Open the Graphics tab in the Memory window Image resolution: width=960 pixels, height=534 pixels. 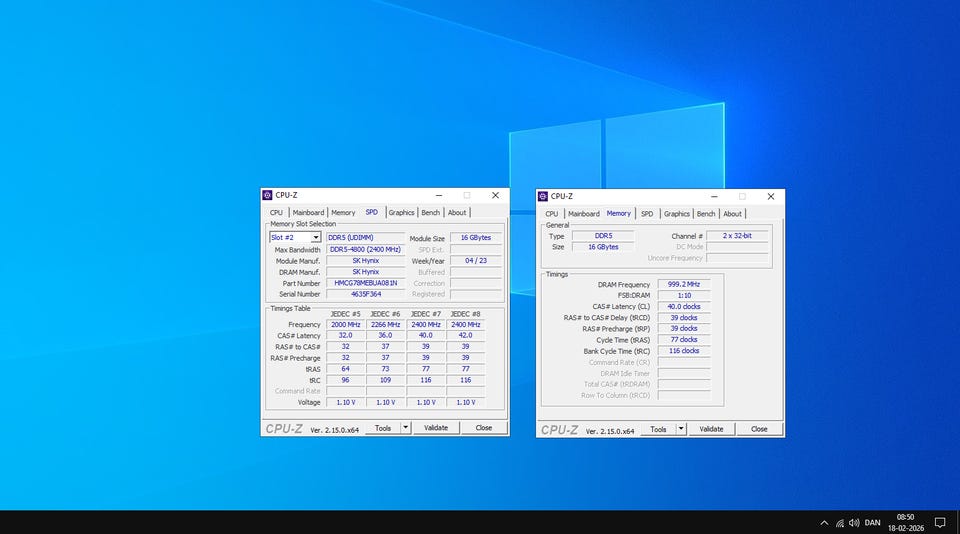click(x=677, y=213)
